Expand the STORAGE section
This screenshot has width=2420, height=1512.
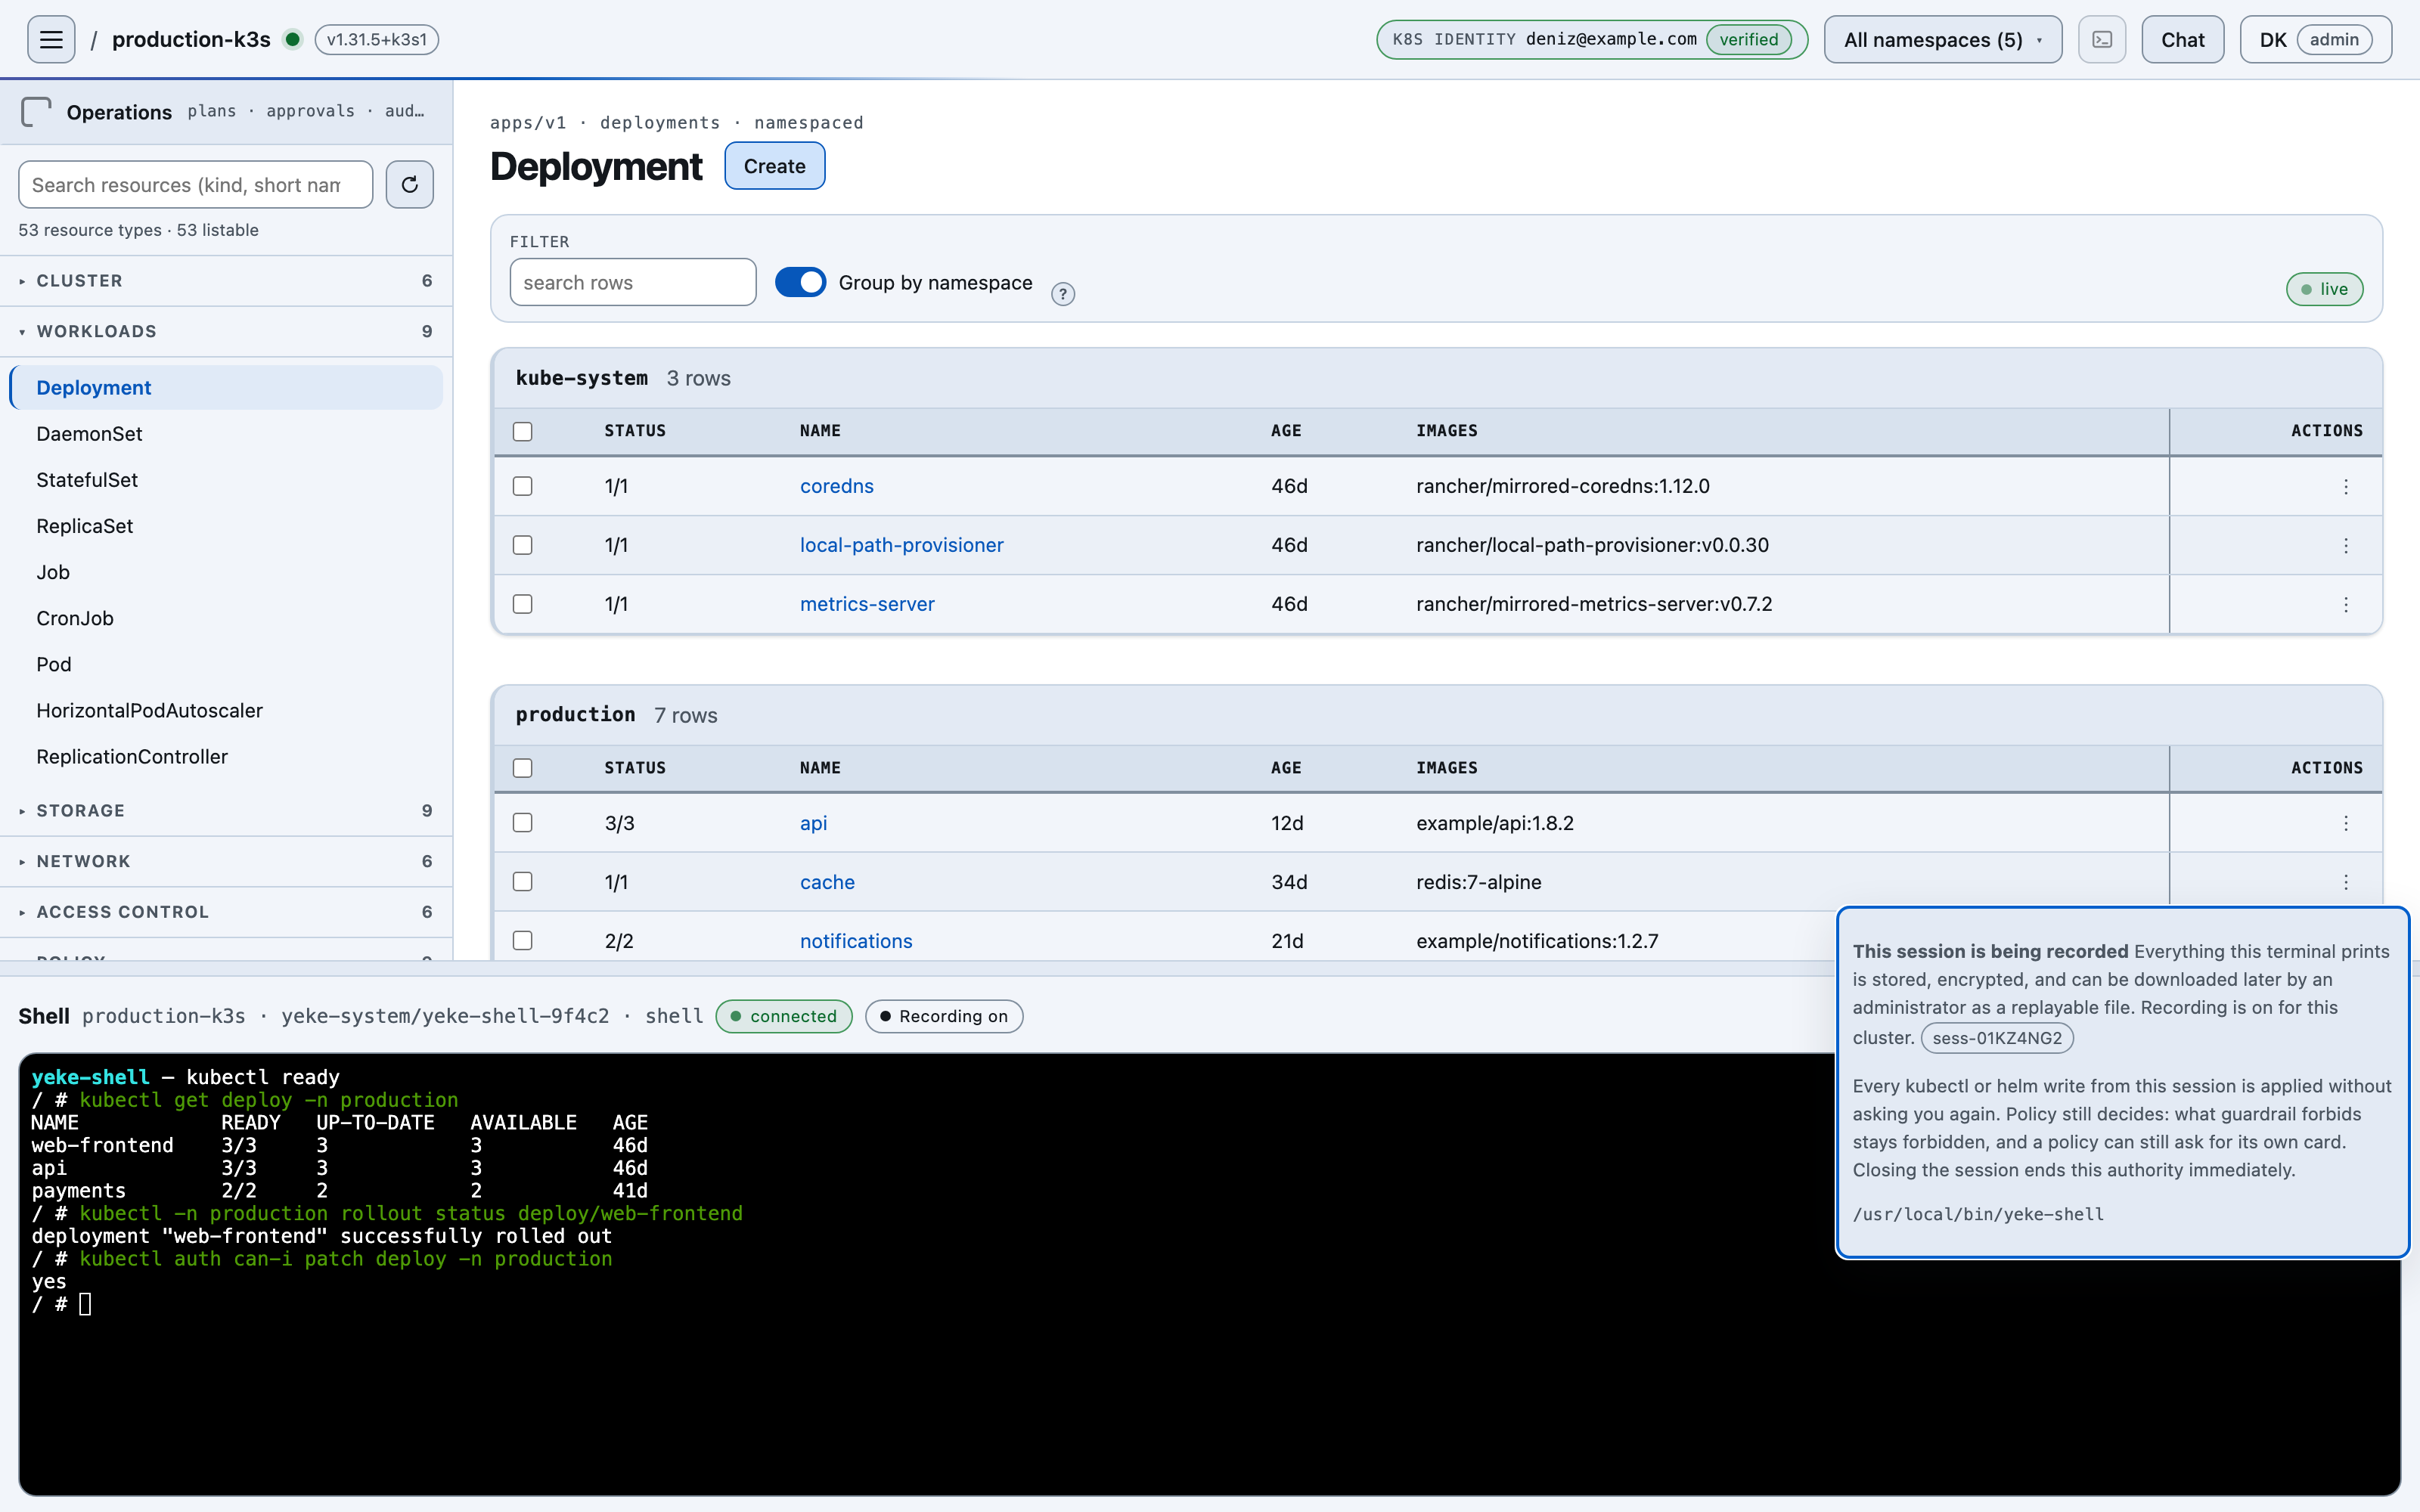coord(226,811)
